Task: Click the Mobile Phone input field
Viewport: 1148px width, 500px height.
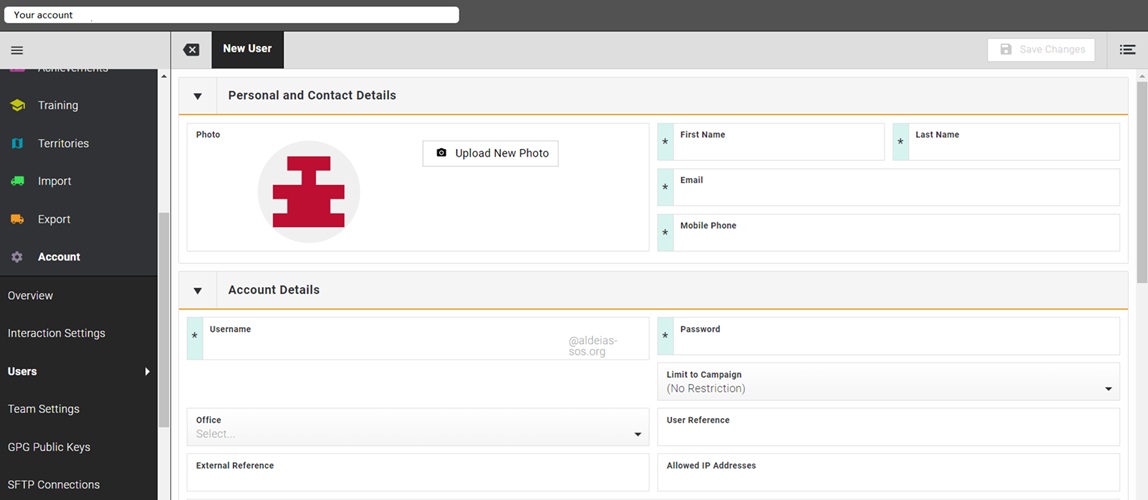Action: click(x=888, y=233)
